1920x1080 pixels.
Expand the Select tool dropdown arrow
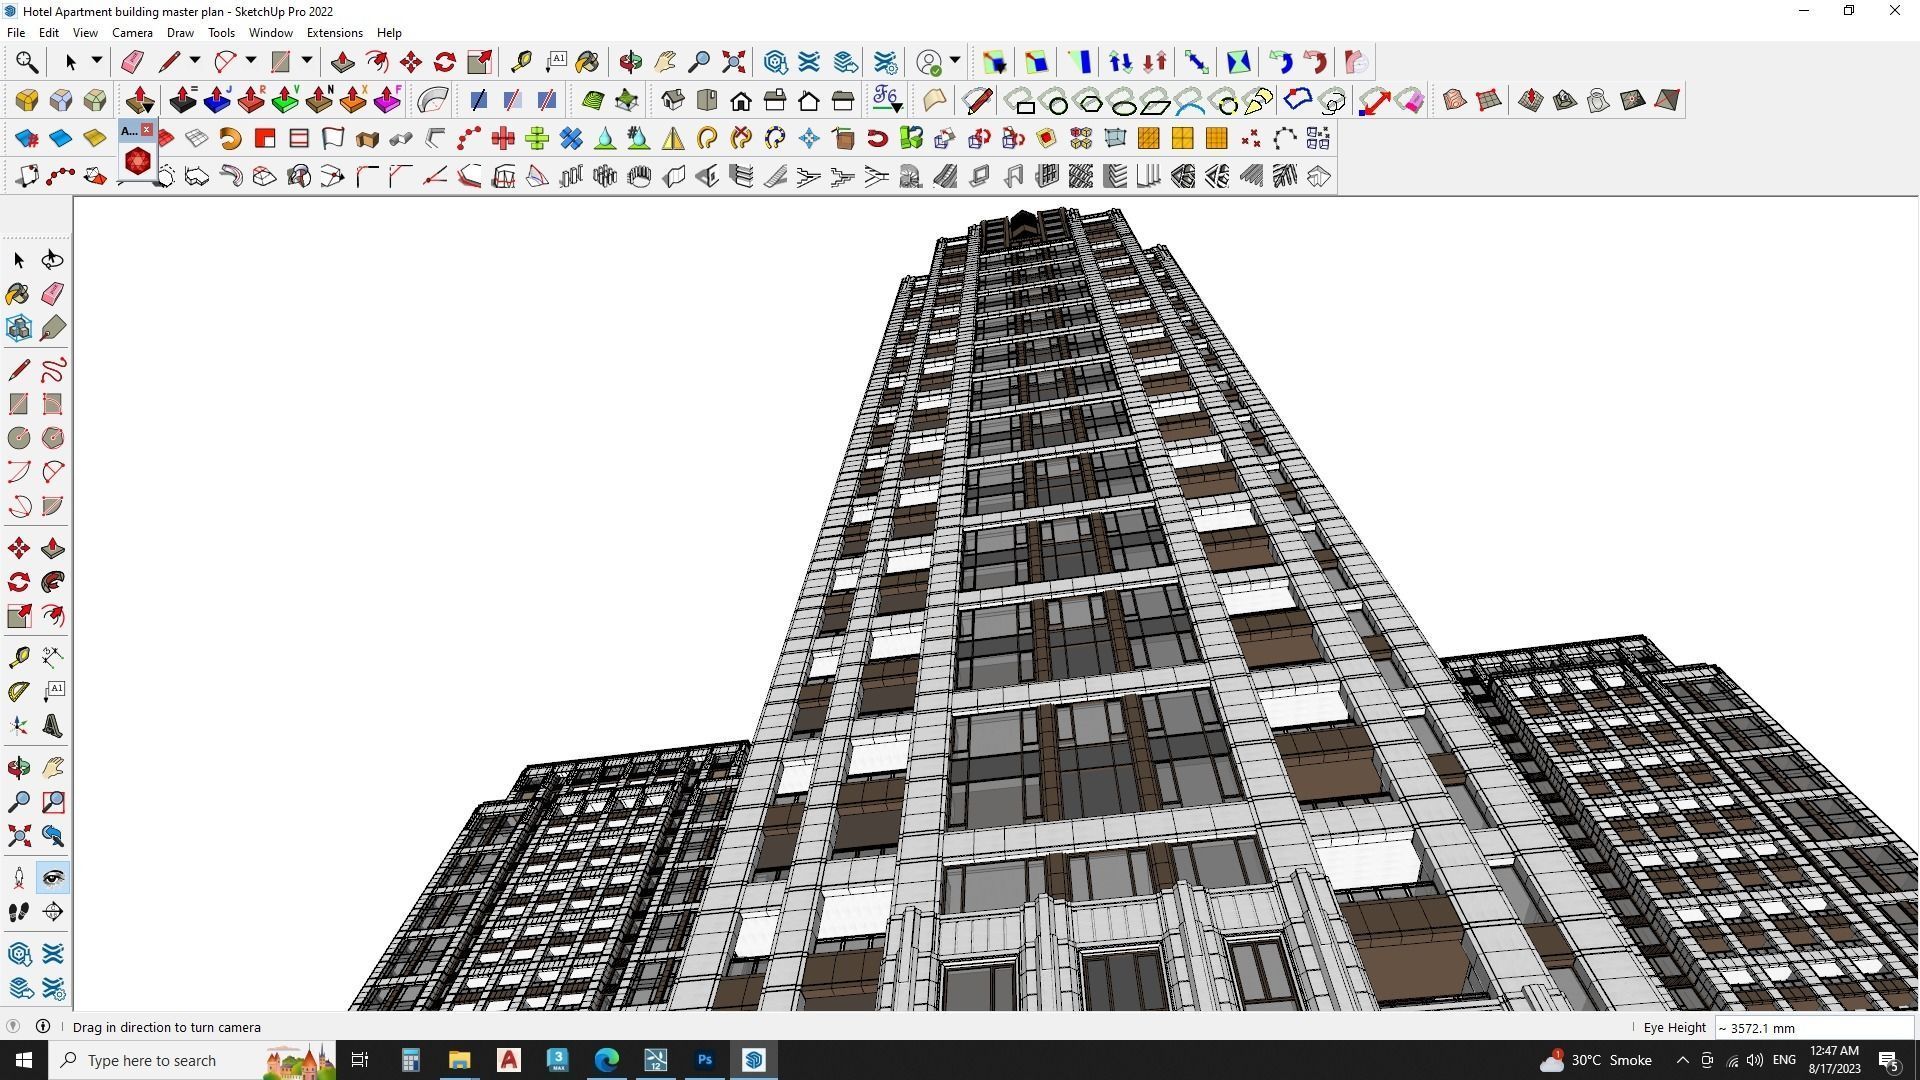96,62
